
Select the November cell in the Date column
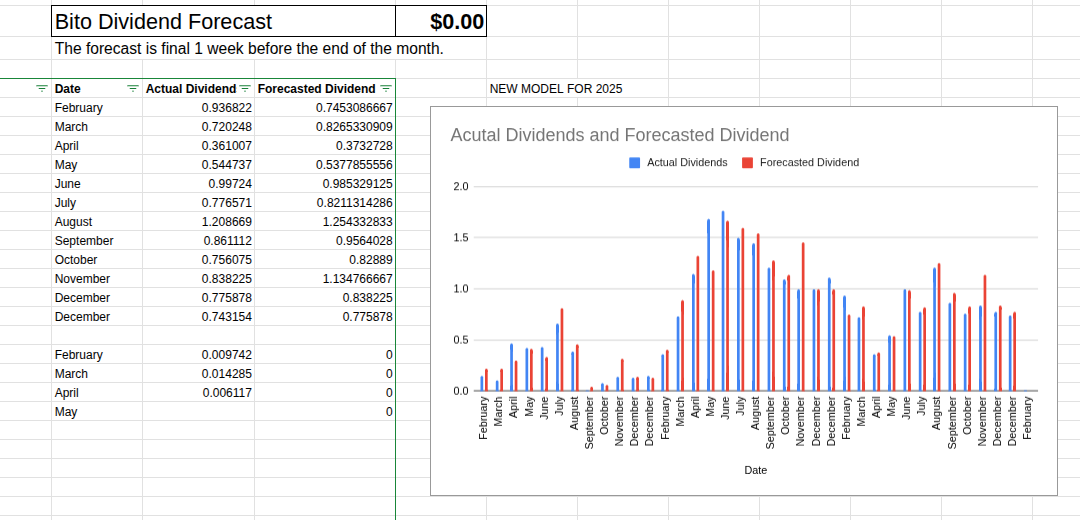point(97,279)
